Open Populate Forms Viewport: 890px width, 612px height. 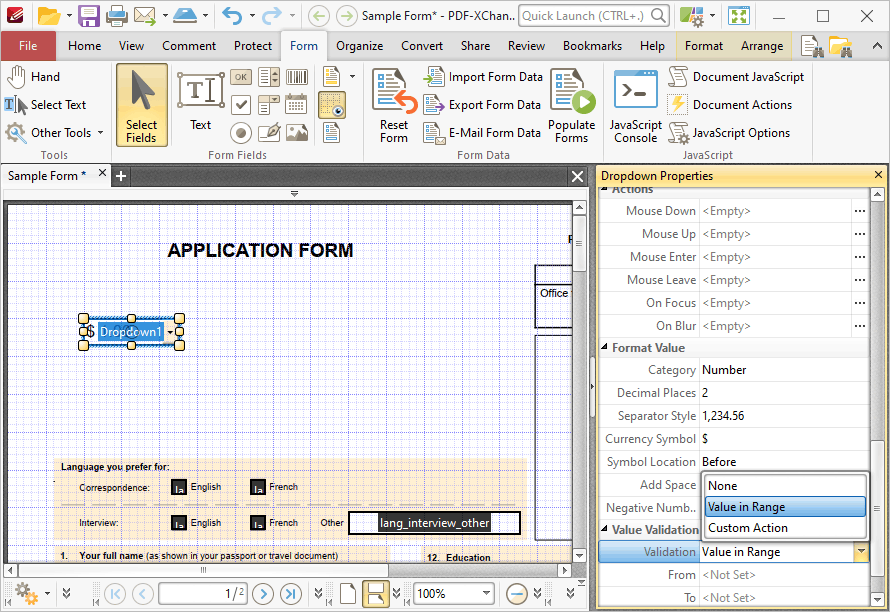point(572,106)
